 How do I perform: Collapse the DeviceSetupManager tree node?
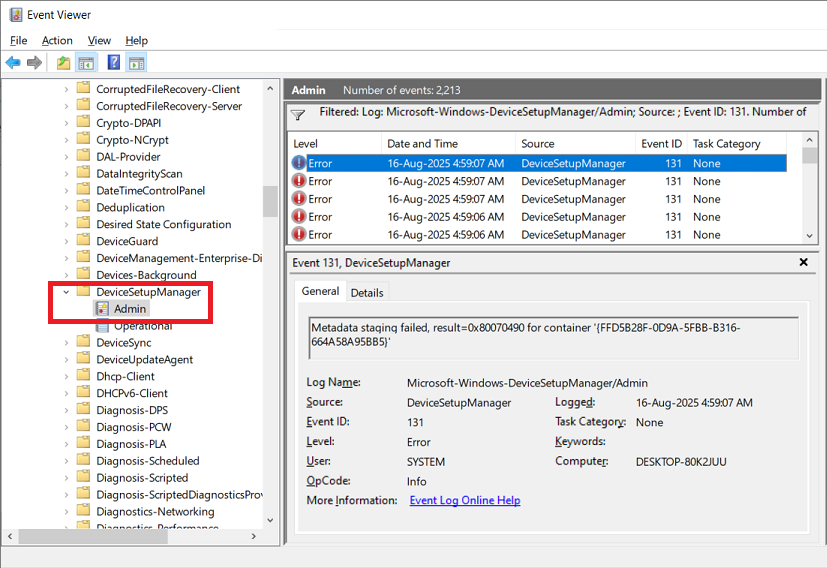click(x=67, y=292)
